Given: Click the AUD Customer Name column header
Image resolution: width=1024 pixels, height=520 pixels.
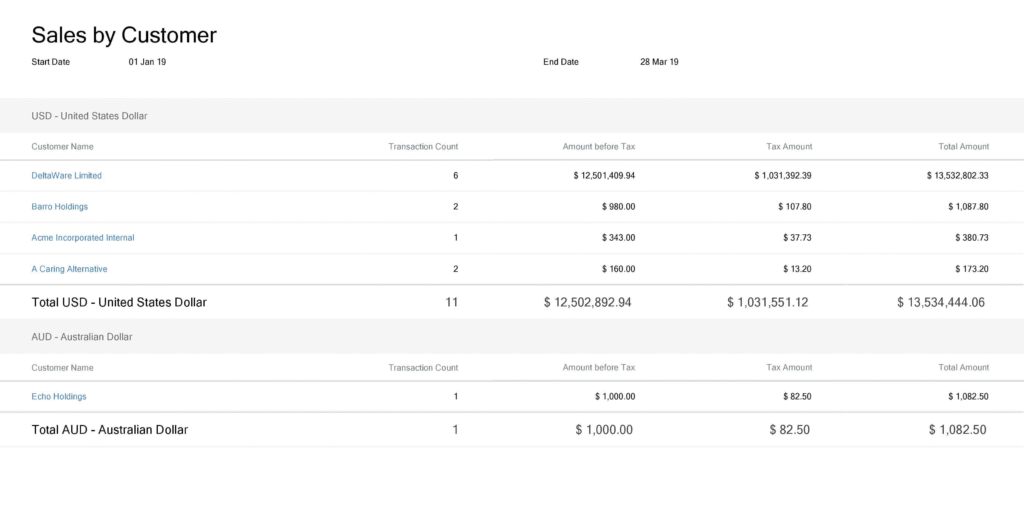Looking at the screenshot, I should 62,368.
